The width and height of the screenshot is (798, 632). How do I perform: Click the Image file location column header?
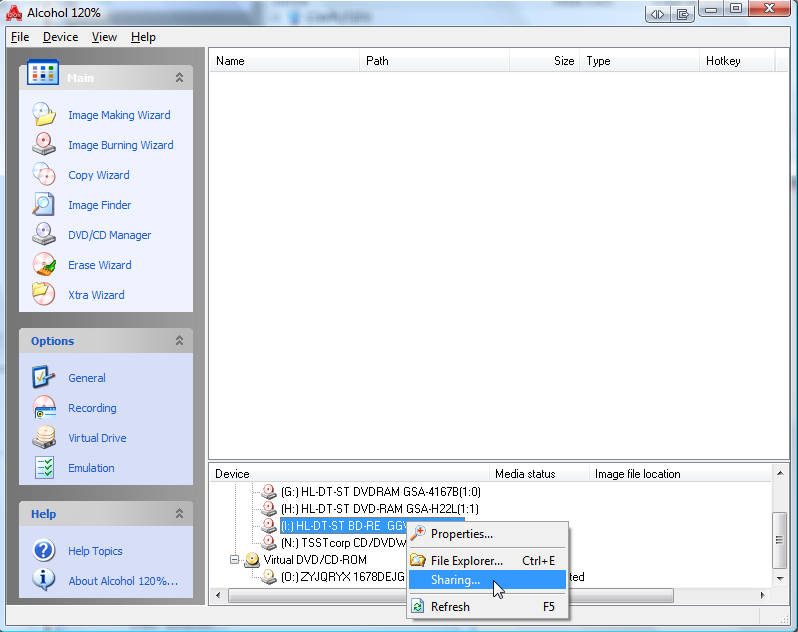tap(680, 474)
